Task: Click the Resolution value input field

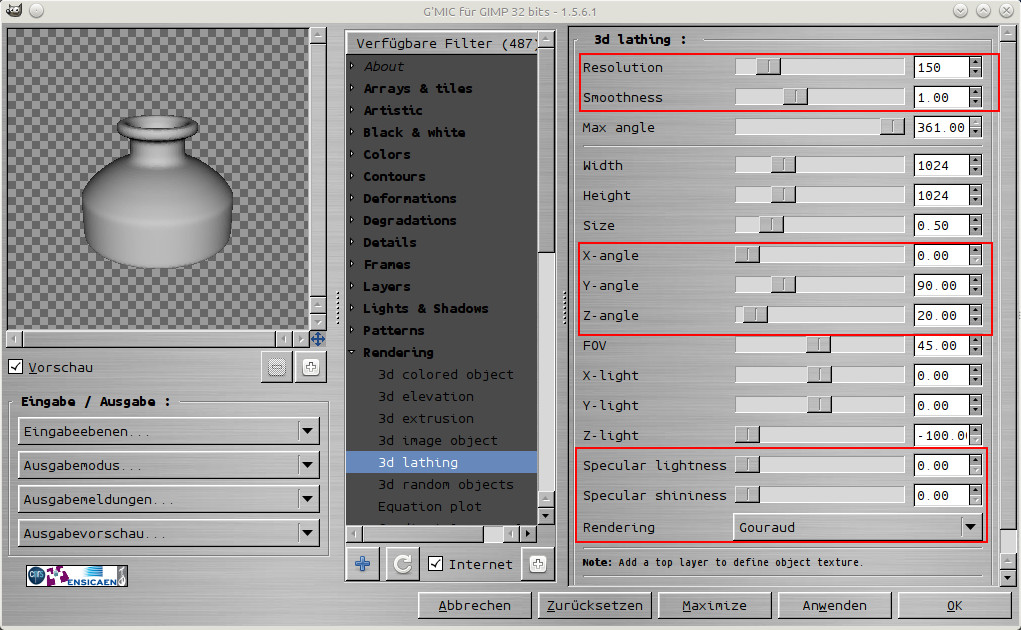Action: tap(941, 67)
